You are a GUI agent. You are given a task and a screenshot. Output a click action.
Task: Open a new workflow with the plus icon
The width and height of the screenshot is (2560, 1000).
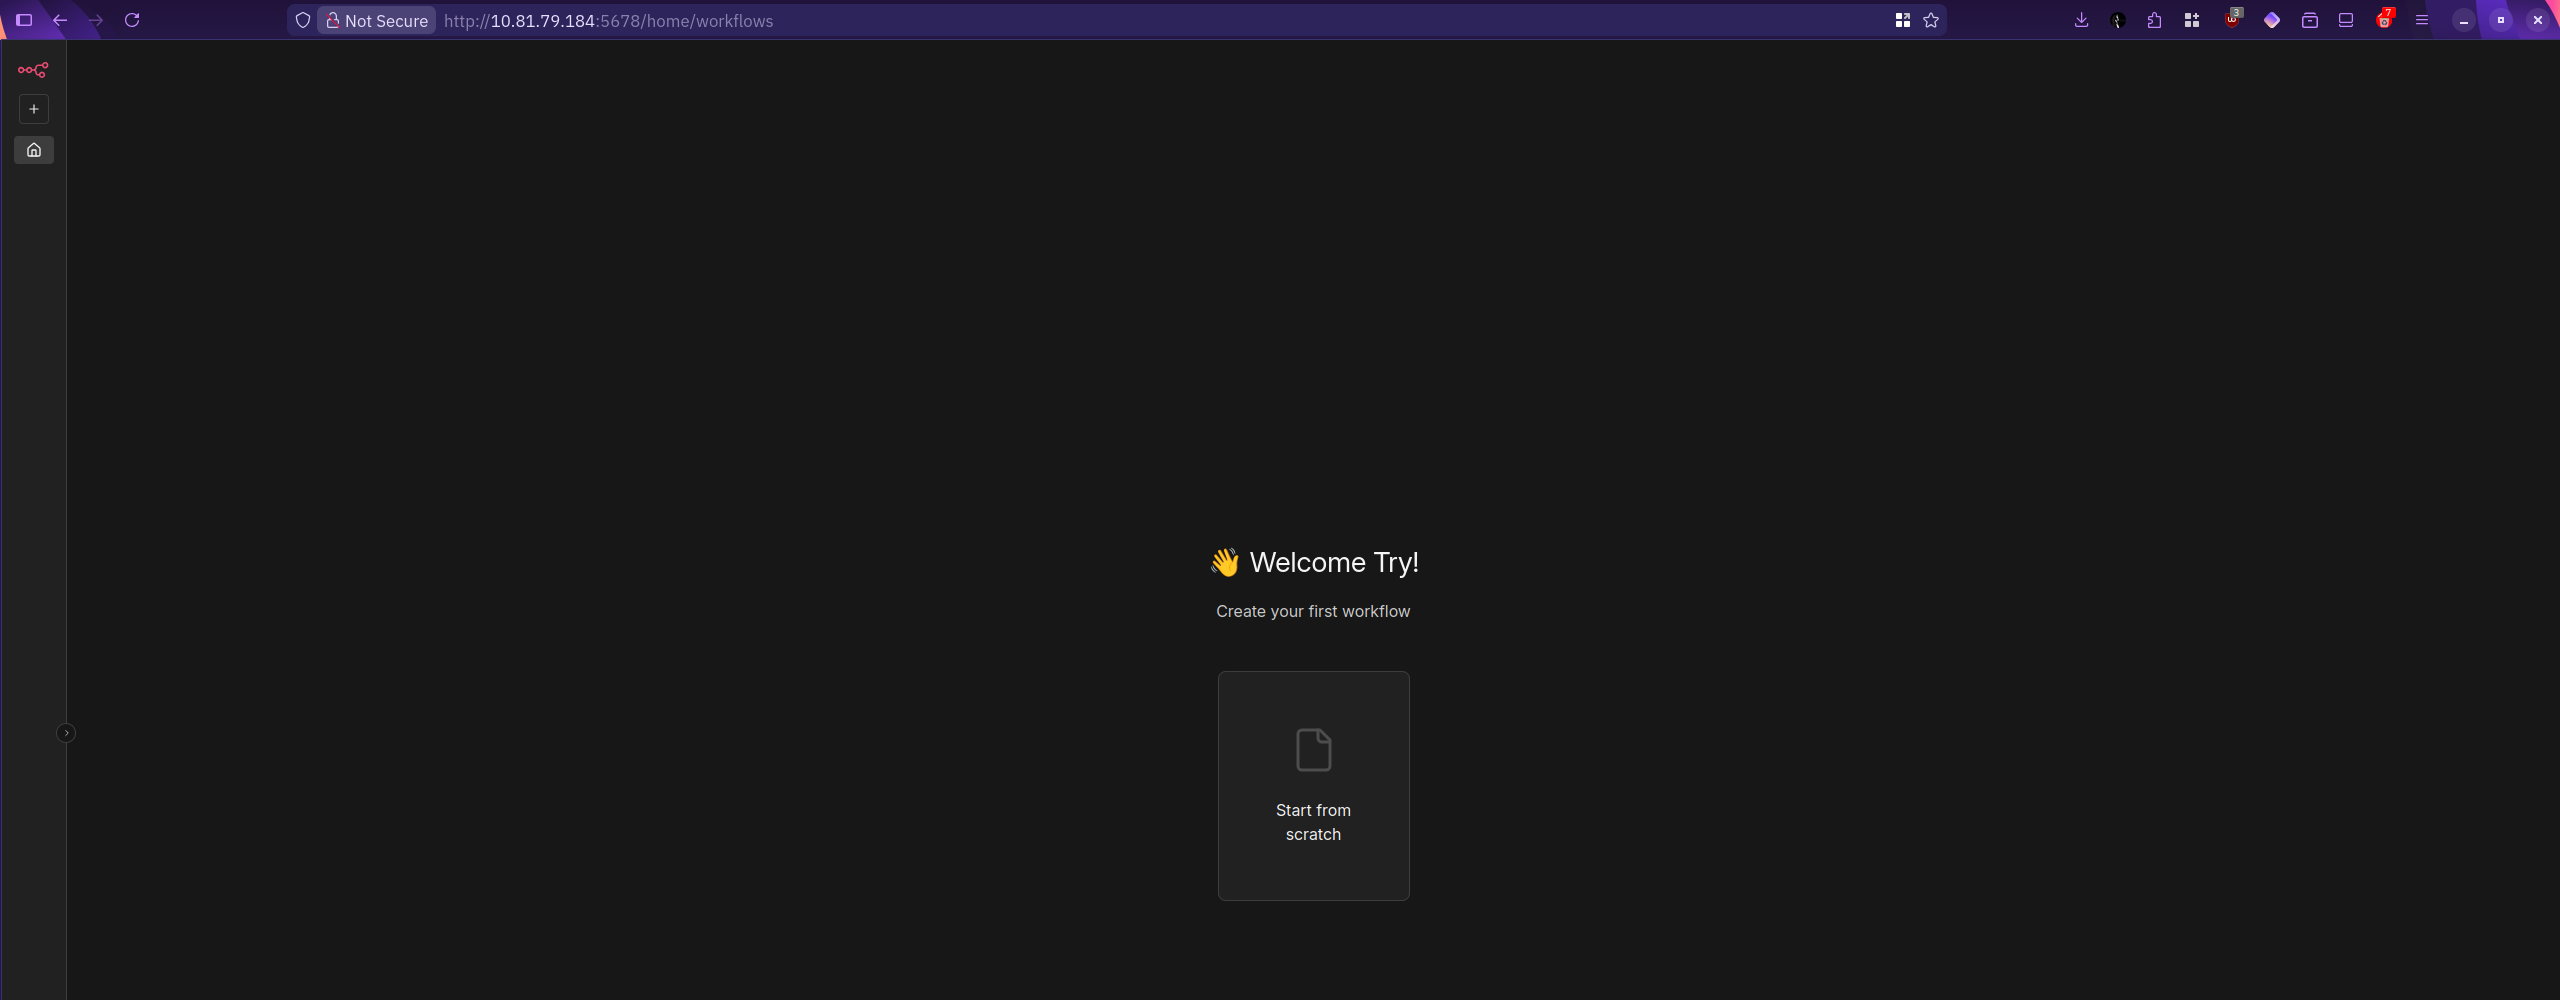34,109
